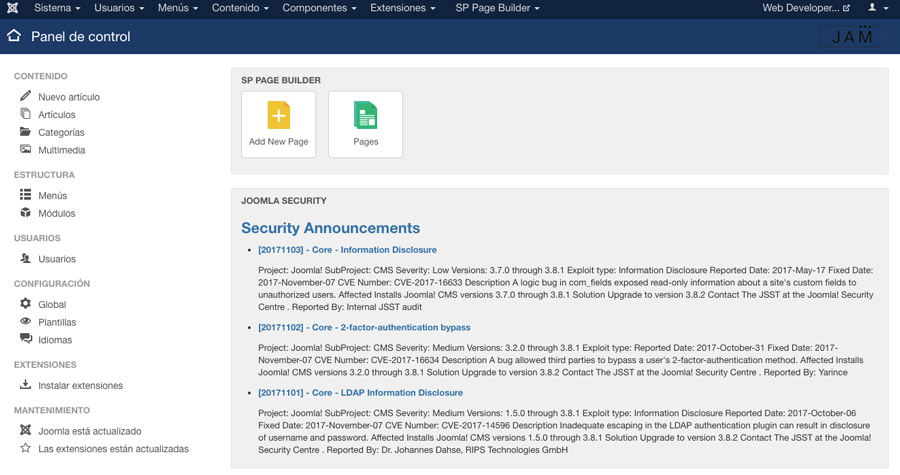900x475 pixels.
Task: Click the MANTENIMIENTO sidebar section heading
Action: click(x=52, y=410)
